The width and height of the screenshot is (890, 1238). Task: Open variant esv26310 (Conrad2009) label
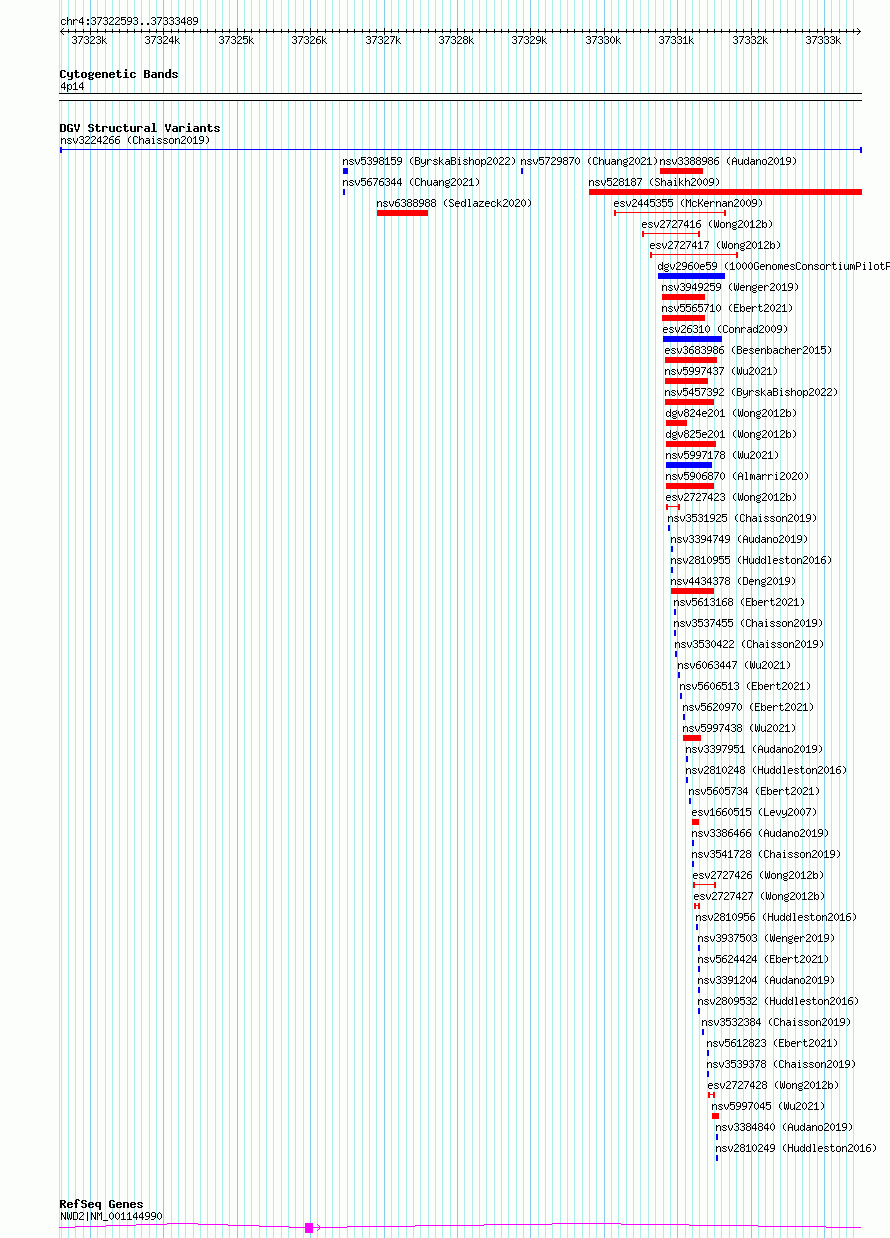725,329
